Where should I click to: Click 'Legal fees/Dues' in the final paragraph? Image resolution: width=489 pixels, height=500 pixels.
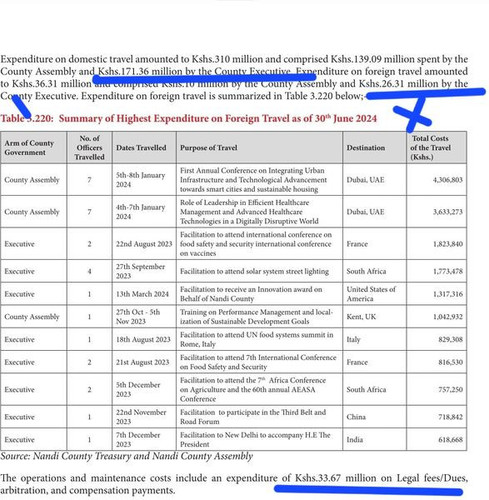click(x=431, y=478)
